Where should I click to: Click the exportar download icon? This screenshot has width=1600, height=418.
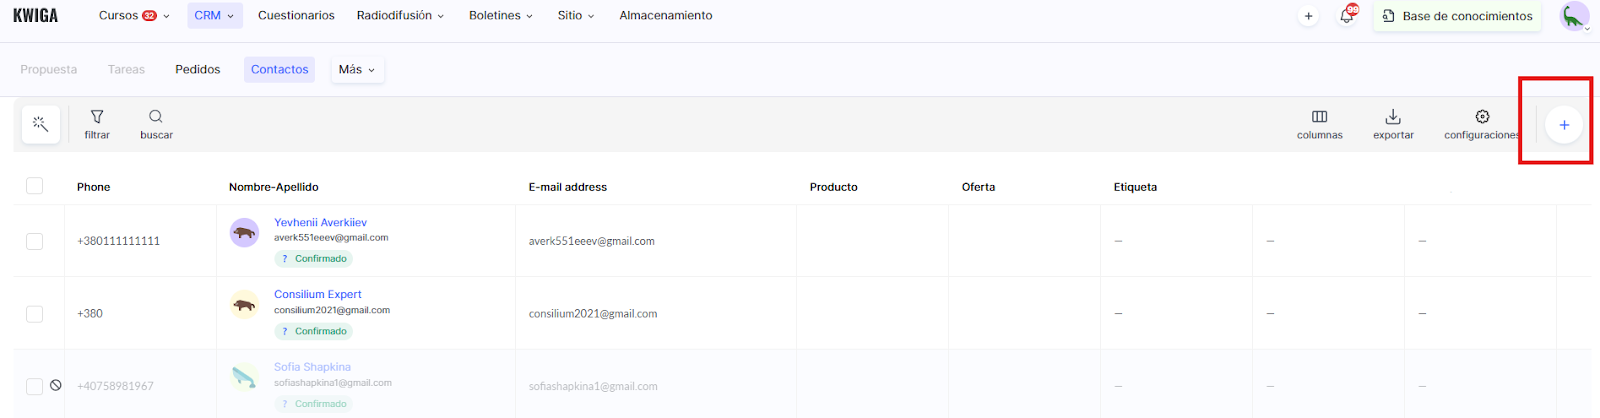[1393, 118]
